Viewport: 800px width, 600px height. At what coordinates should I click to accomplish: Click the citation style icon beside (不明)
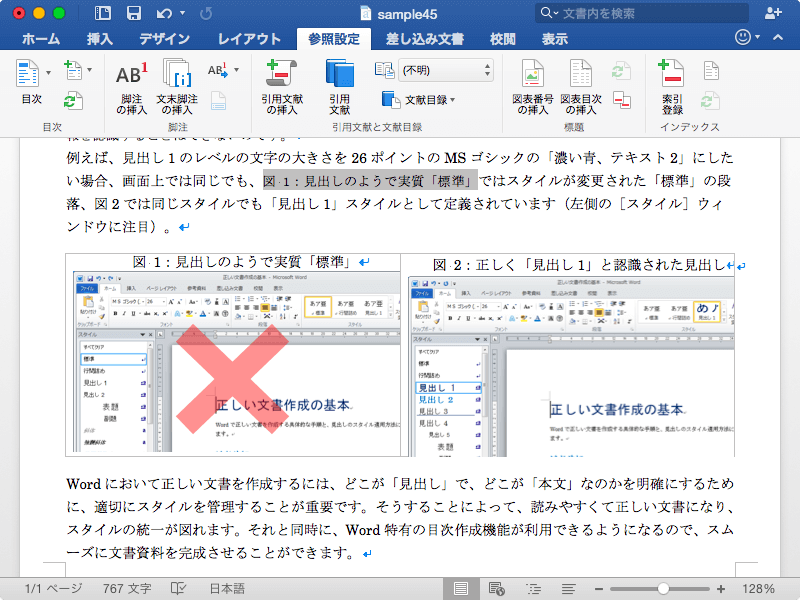click(x=384, y=70)
